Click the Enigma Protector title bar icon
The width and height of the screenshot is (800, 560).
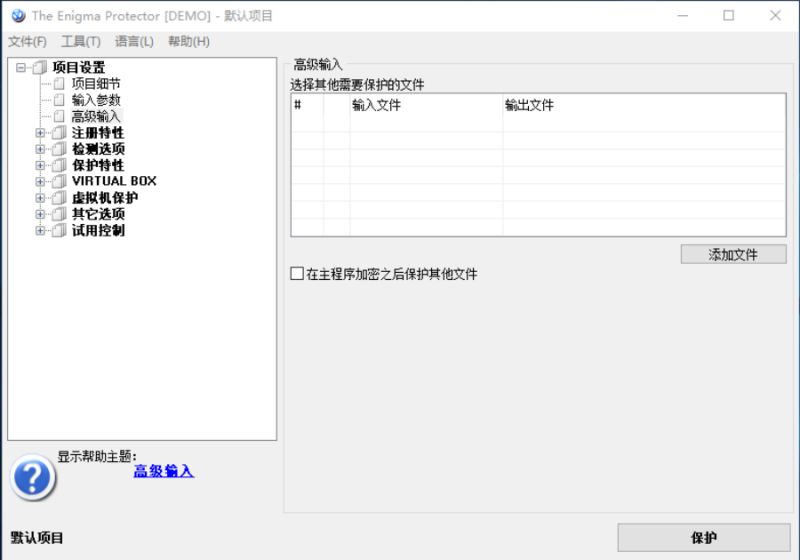(18, 16)
